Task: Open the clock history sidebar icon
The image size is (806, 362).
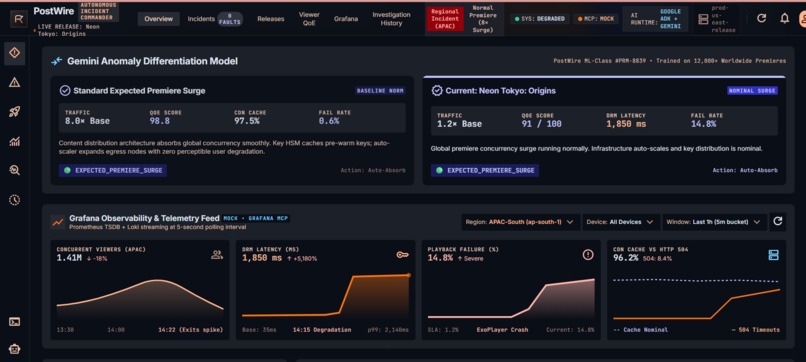Action: tap(14, 200)
